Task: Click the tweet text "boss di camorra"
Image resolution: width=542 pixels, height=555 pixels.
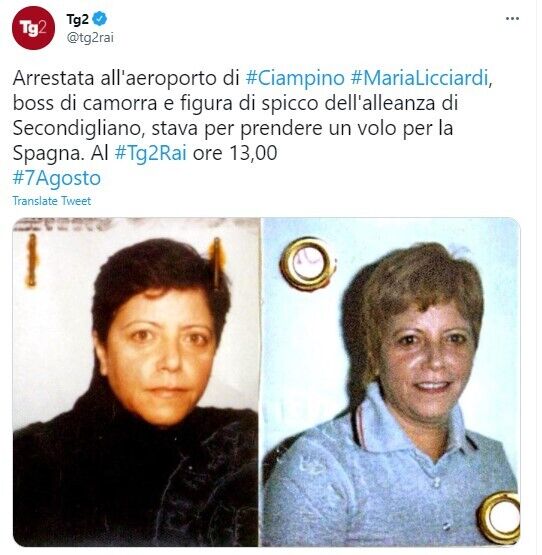Action: point(85,103)
